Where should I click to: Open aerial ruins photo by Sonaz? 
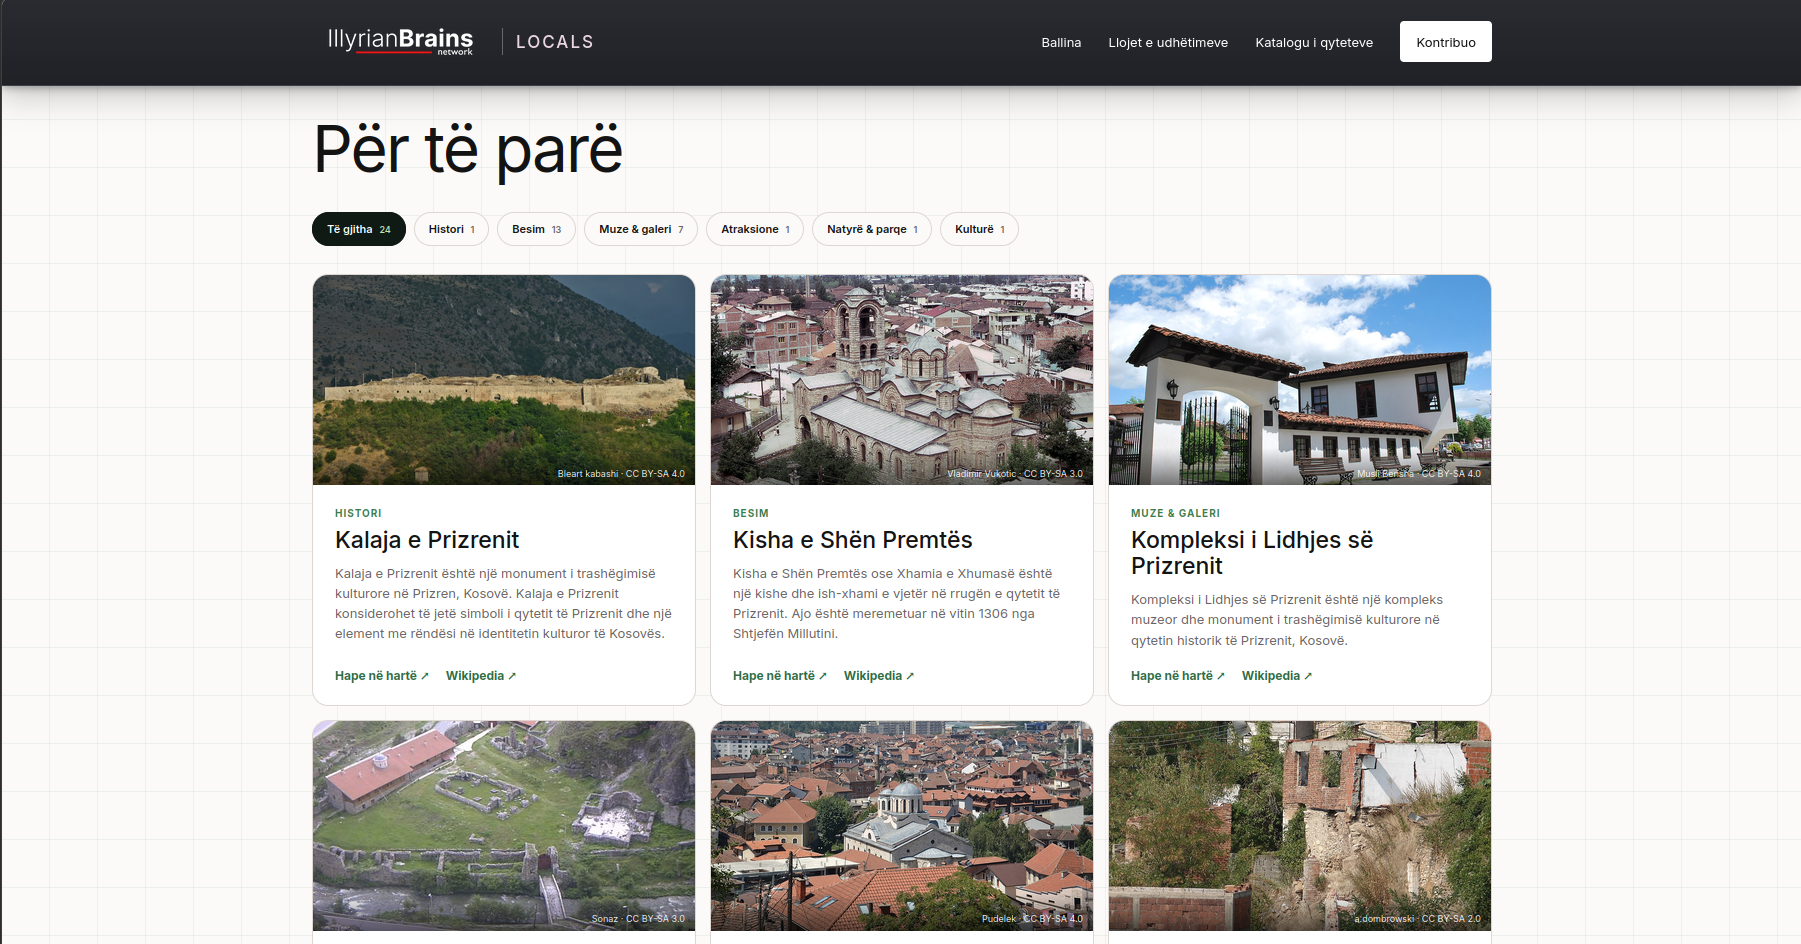point(504,826)
